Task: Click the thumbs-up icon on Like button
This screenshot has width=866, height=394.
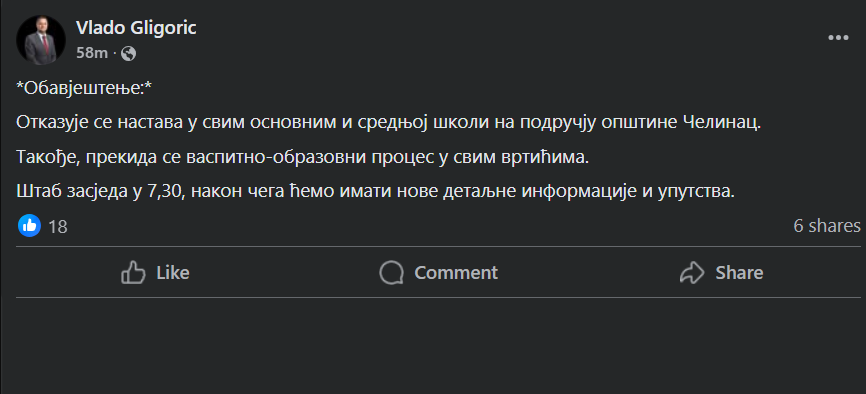Action: (133, 272)
